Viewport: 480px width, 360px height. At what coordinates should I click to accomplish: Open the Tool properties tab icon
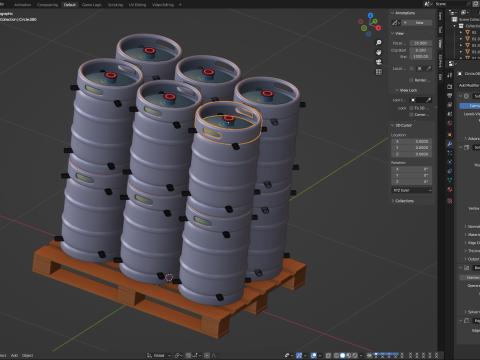click(x=450, y=75)
